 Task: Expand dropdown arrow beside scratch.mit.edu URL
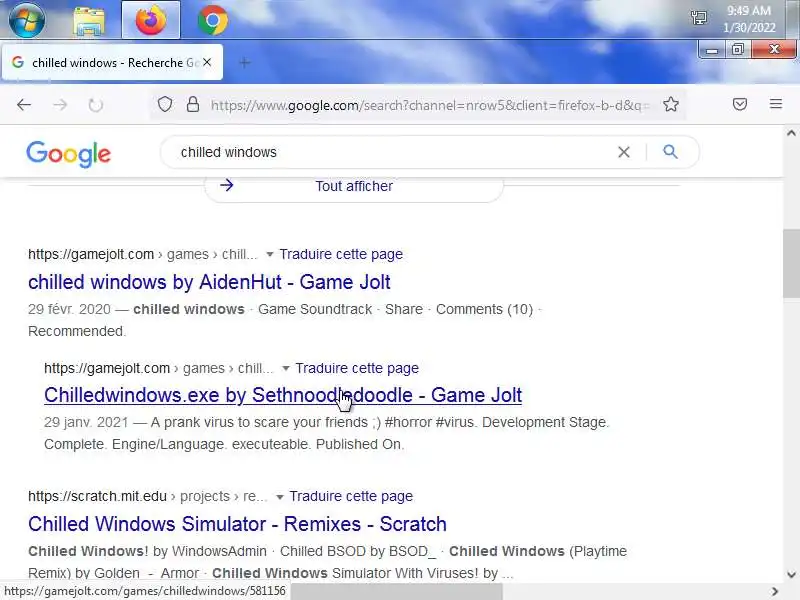tap(280, 497)
